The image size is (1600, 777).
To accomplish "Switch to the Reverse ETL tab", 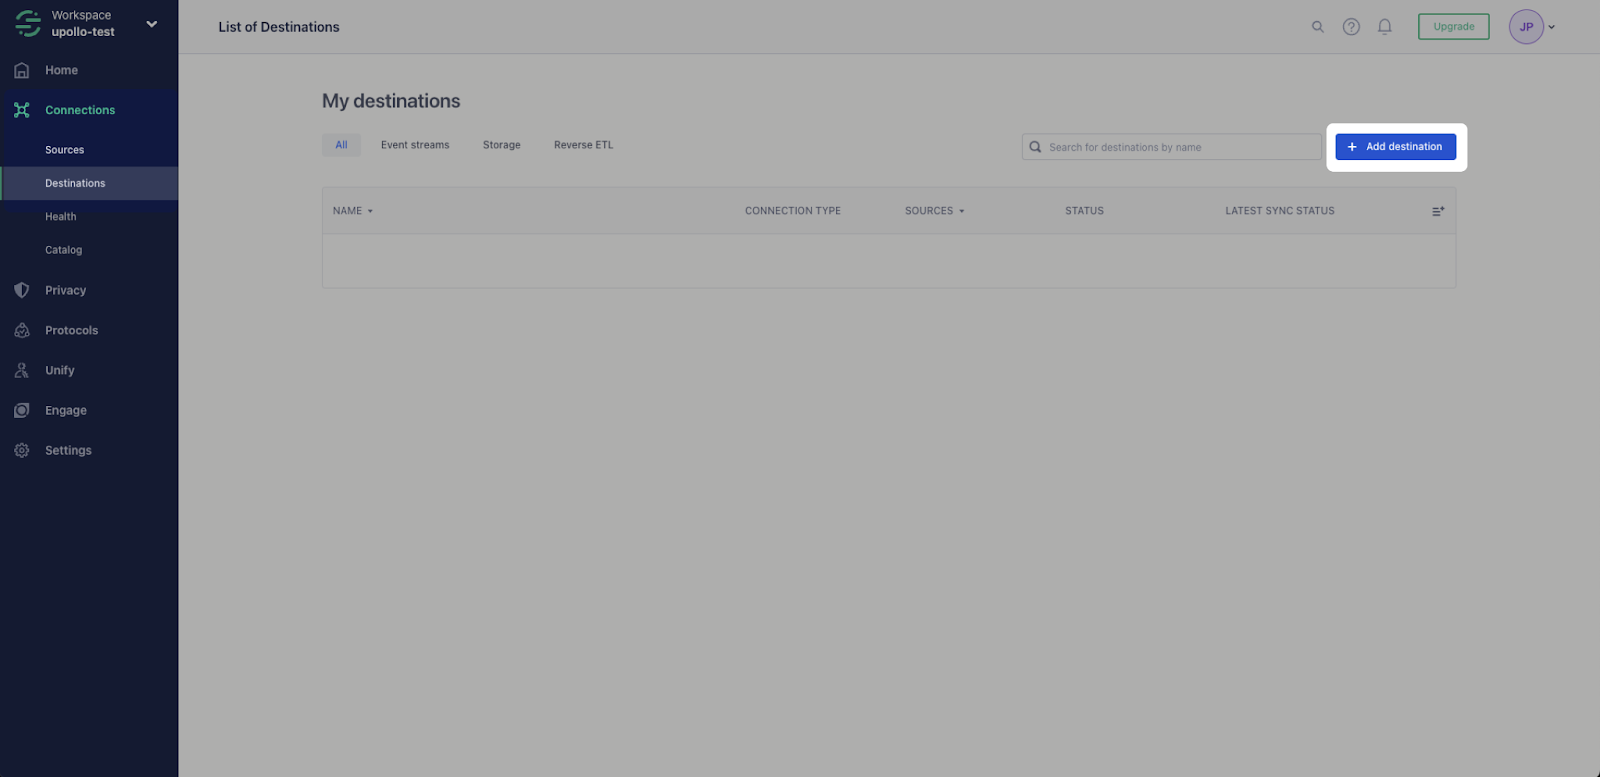I will 584,145.
